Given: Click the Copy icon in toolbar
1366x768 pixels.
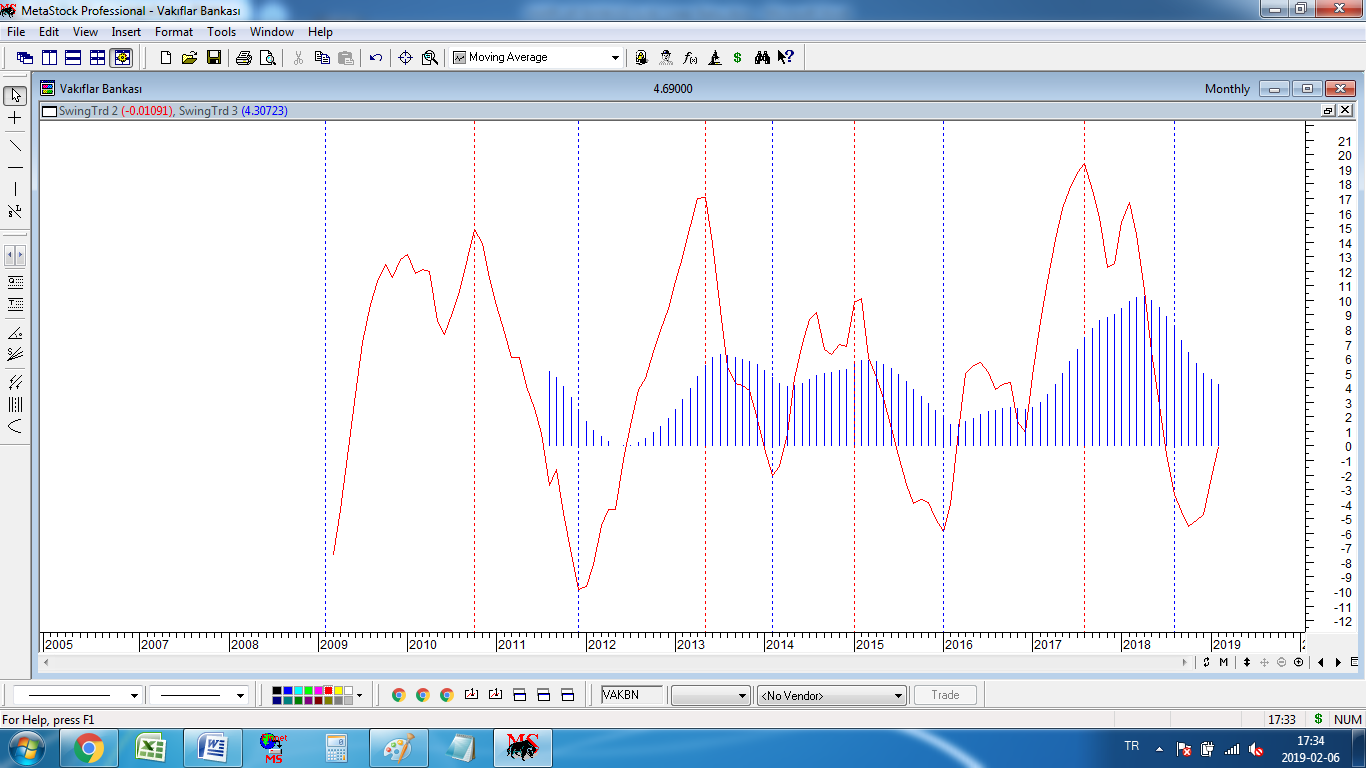Looking at the screenshot, I should 322,58.
